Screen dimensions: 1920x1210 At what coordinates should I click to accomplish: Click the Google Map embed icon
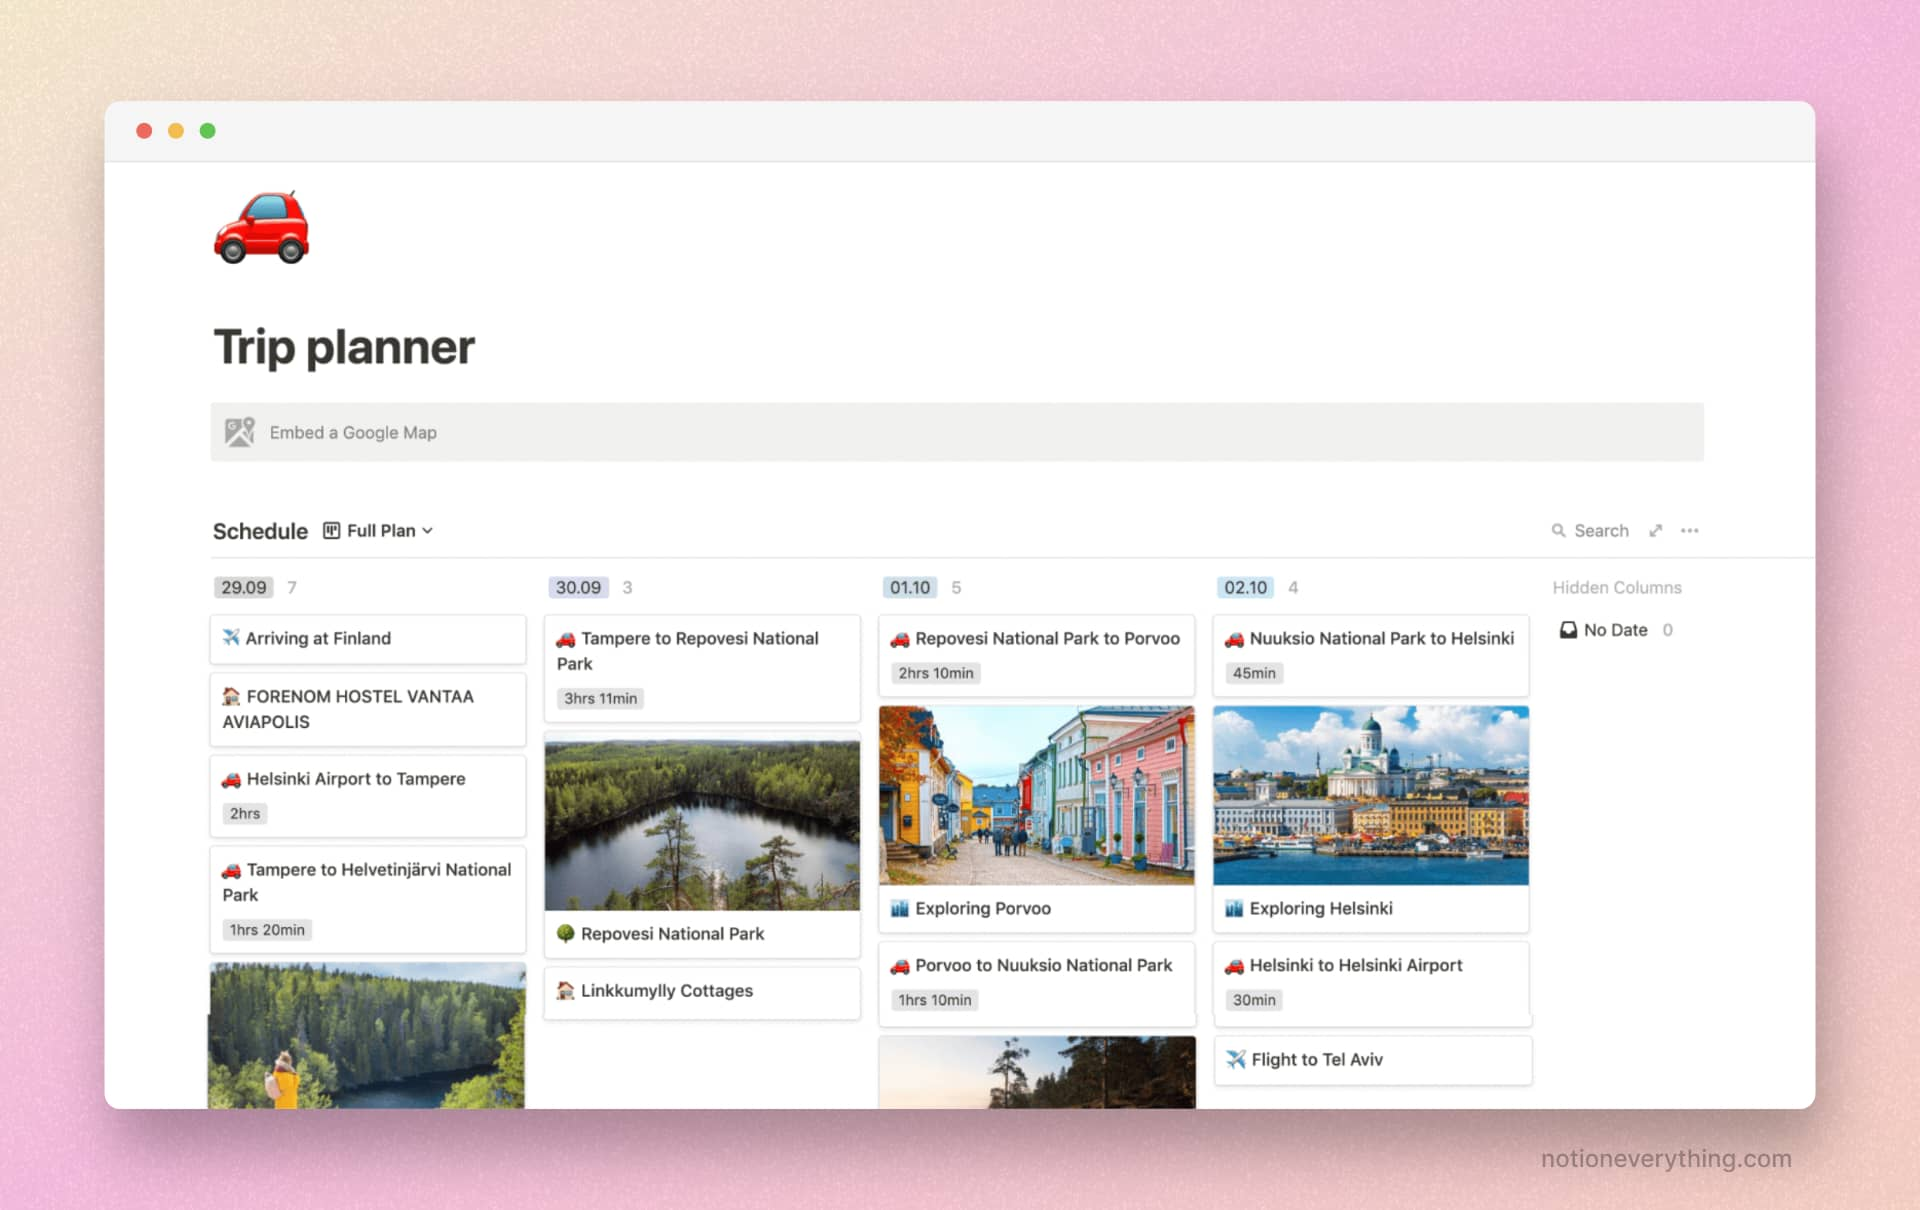click(240, 432)
